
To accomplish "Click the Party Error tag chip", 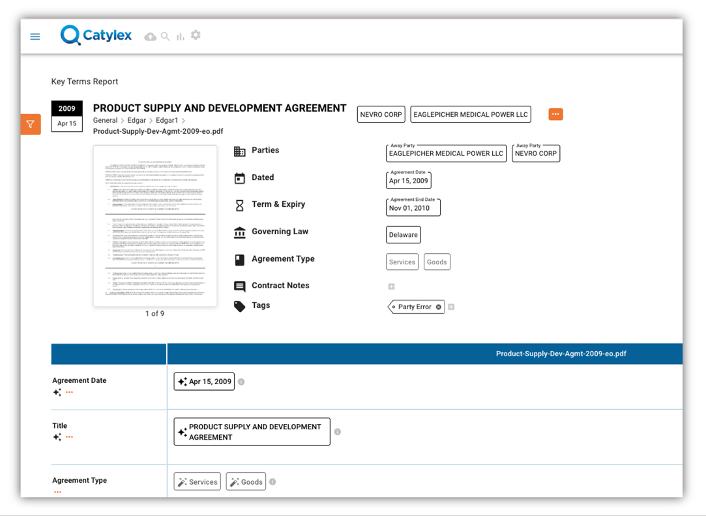I will 414,307.
